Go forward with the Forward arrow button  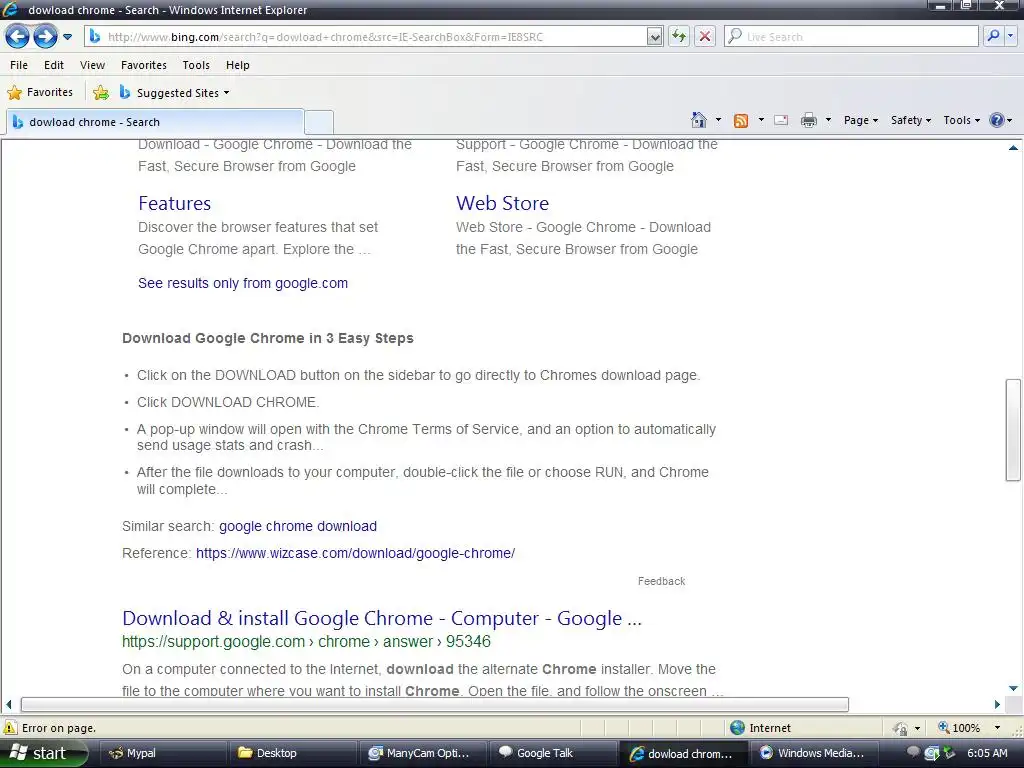[x=45, y=37]
